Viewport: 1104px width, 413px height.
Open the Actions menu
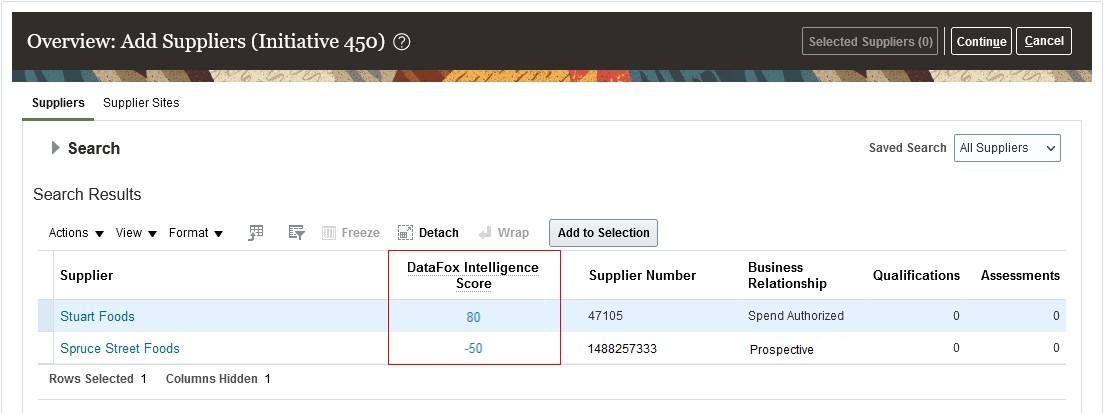76,233
